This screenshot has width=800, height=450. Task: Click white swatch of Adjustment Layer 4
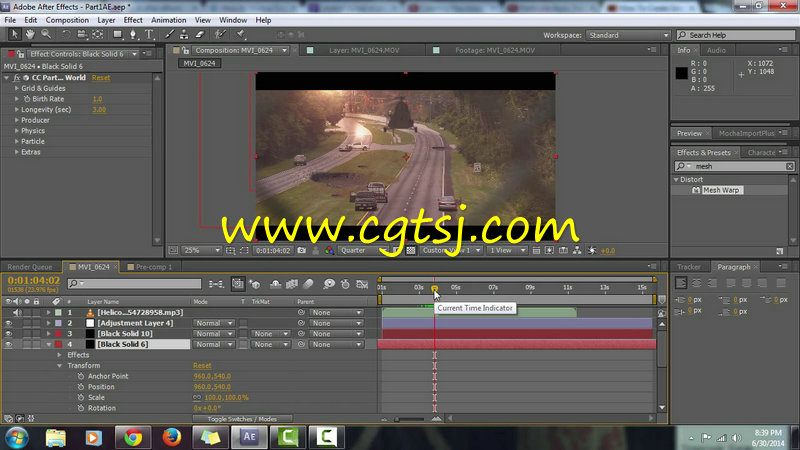point(90,323)
